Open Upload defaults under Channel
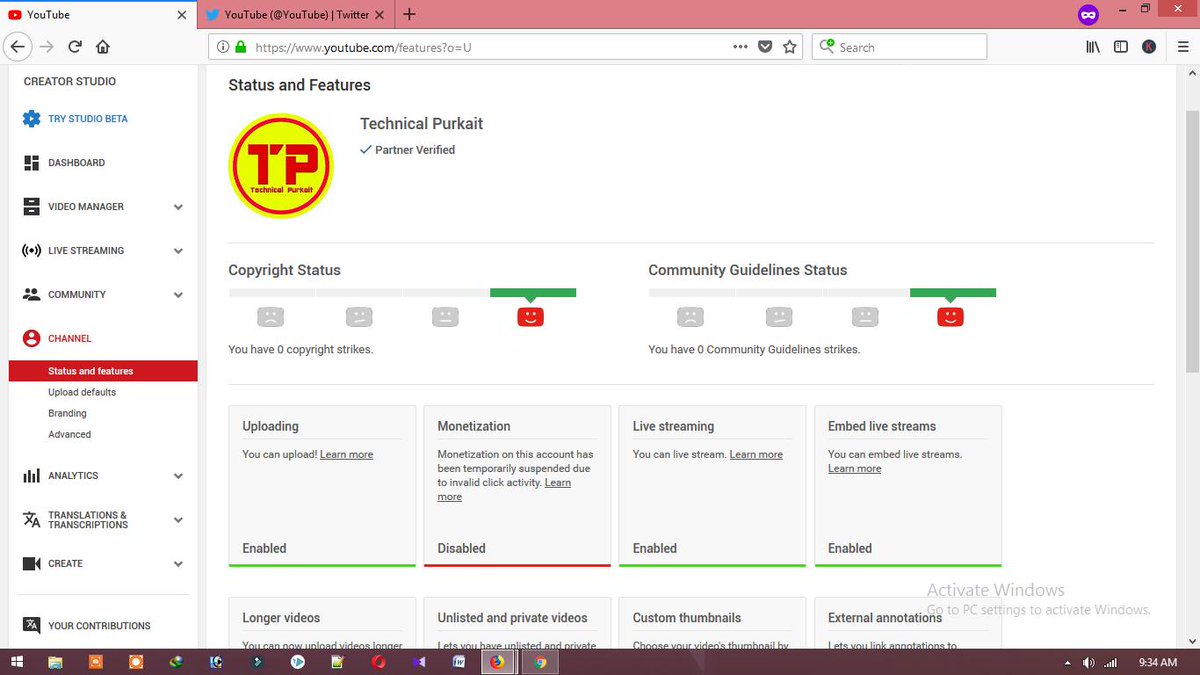 click(82, 393)
